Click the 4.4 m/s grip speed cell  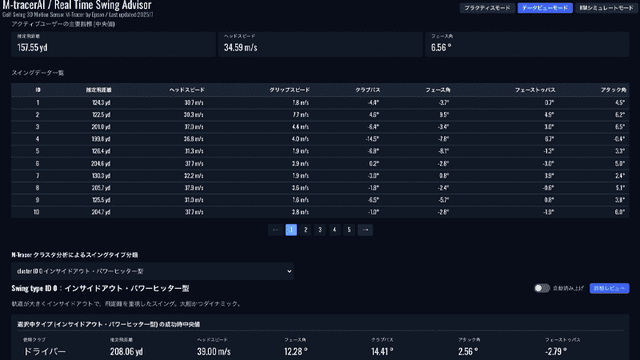(300, 127)
